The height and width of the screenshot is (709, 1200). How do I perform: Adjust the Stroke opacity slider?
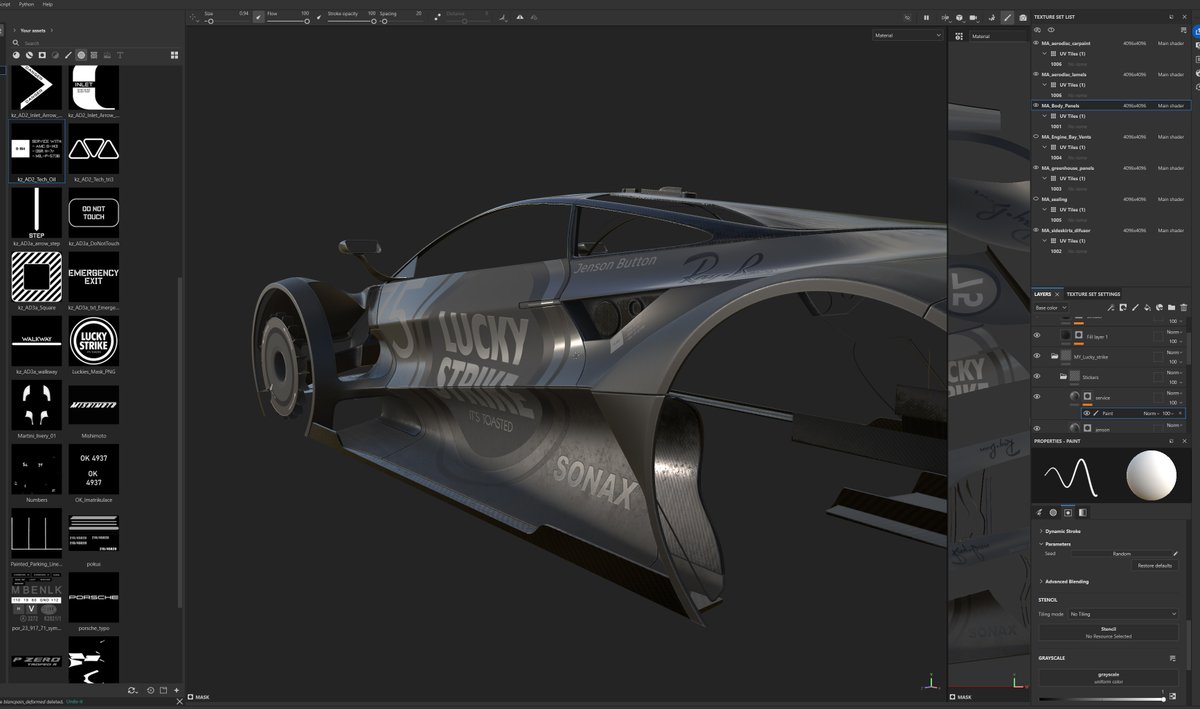click(x=352, y=21)
